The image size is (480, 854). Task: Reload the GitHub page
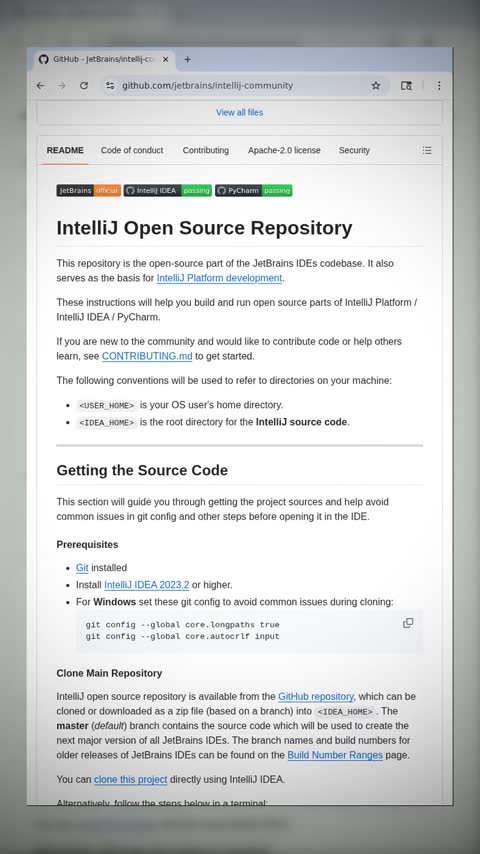[84, 86]
